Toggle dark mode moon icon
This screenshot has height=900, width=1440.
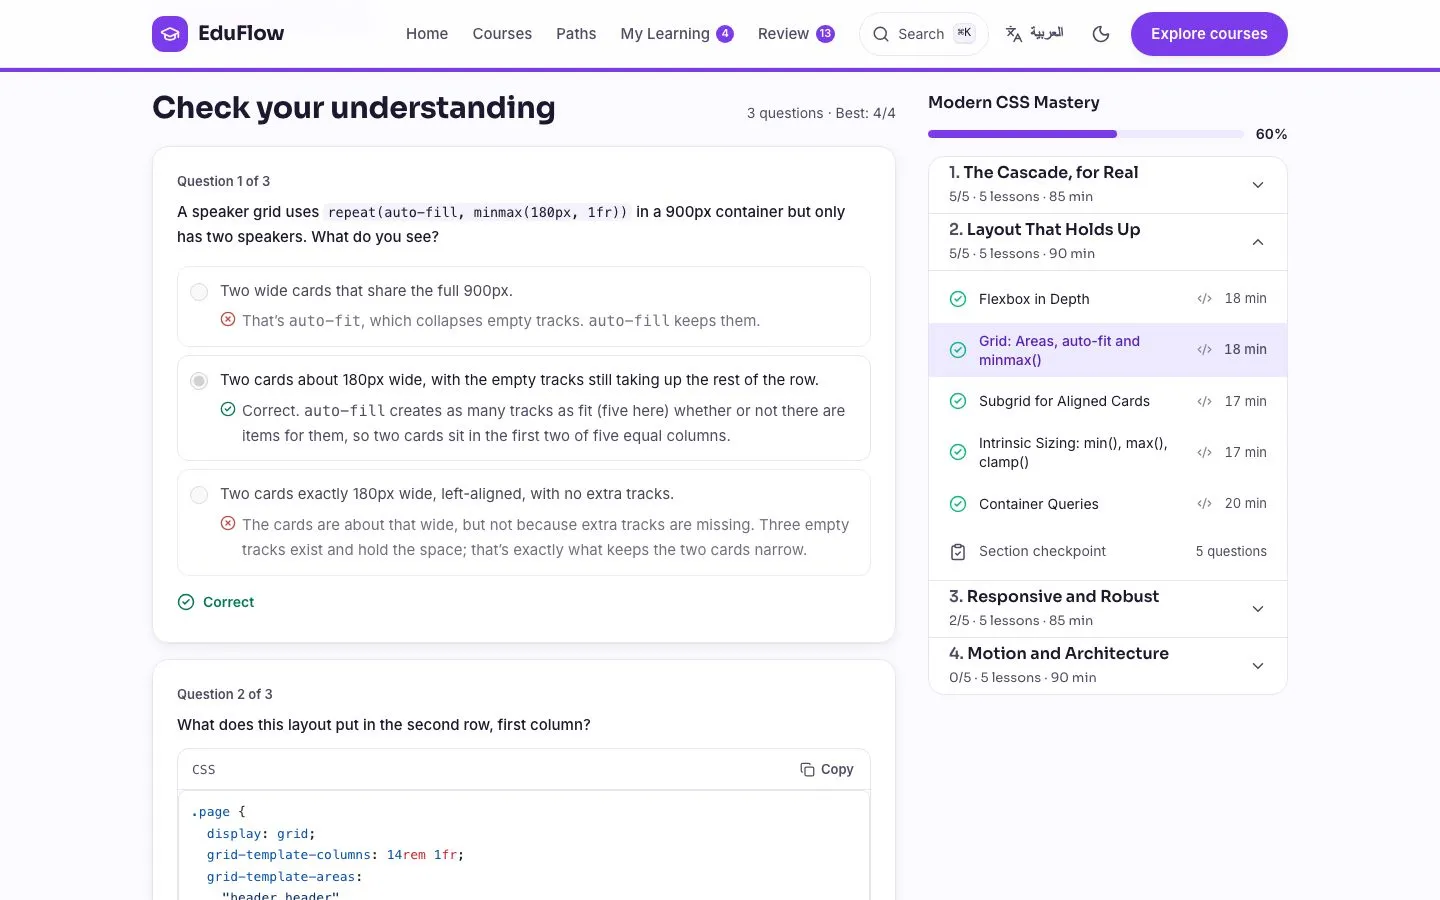tap(1101, 34)
